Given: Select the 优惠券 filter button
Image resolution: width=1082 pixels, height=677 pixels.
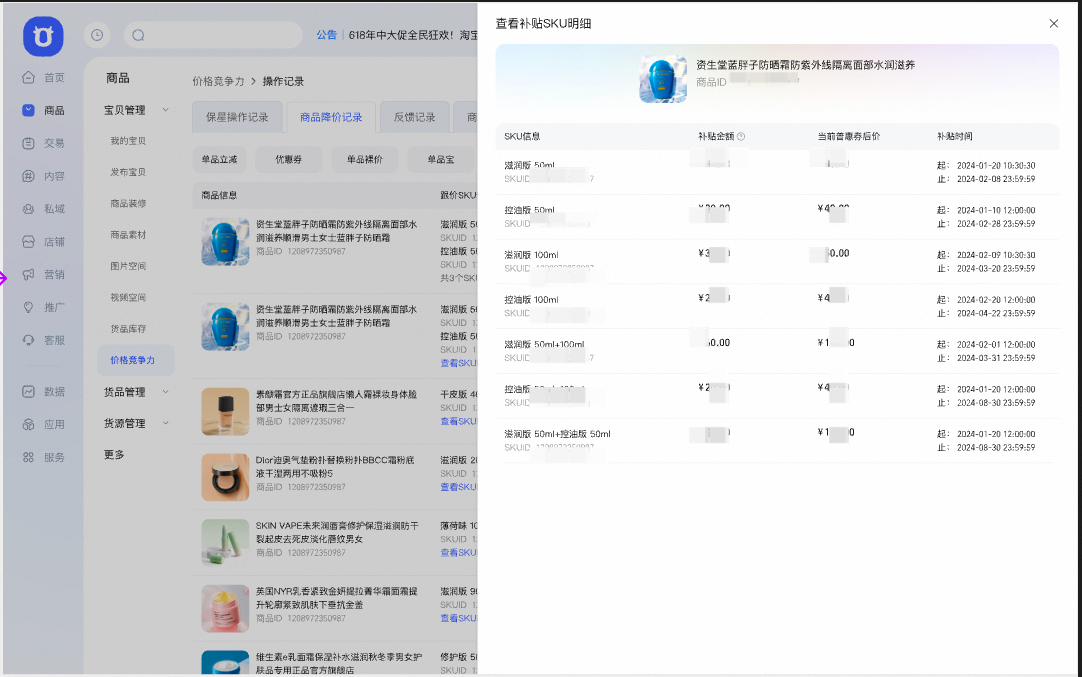Looking at the screenshot, I should 288,159.
